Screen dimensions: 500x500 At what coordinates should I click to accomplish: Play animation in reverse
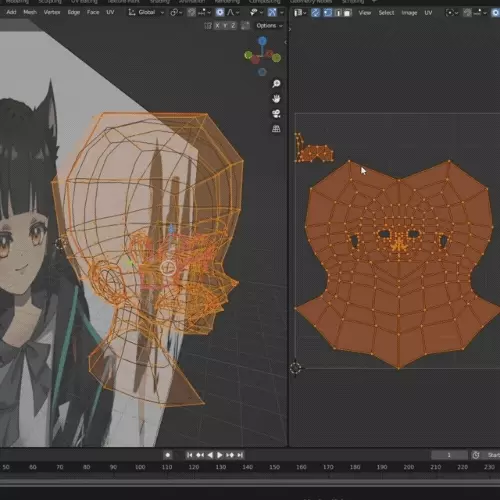point(210,455)
